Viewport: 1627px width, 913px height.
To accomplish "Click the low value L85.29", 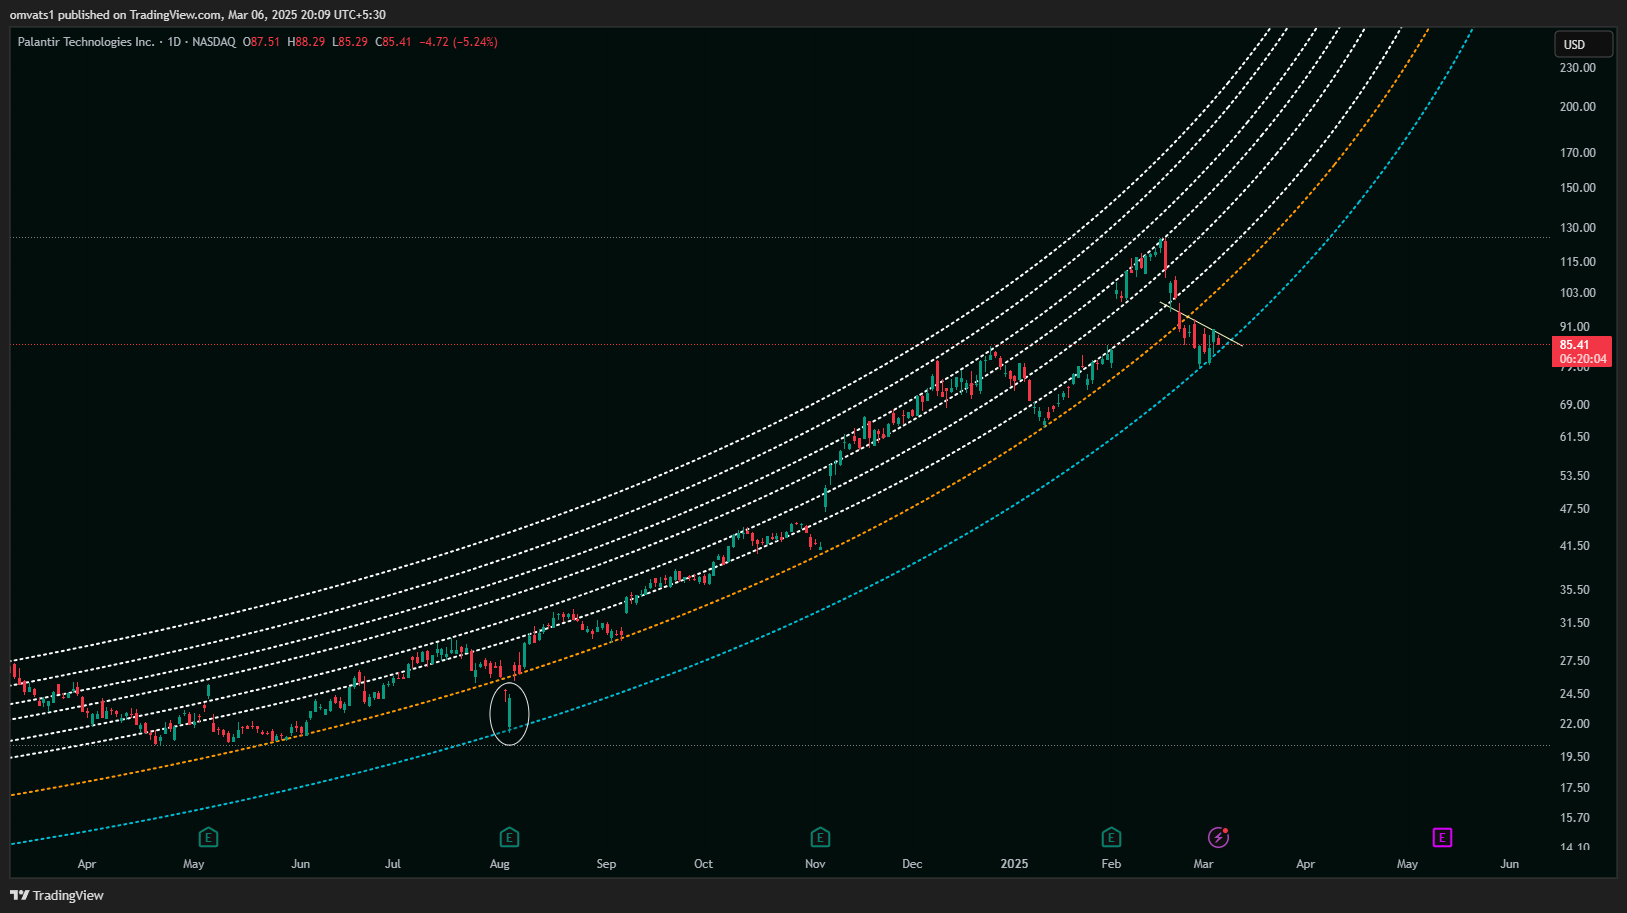I will point(350,42).
